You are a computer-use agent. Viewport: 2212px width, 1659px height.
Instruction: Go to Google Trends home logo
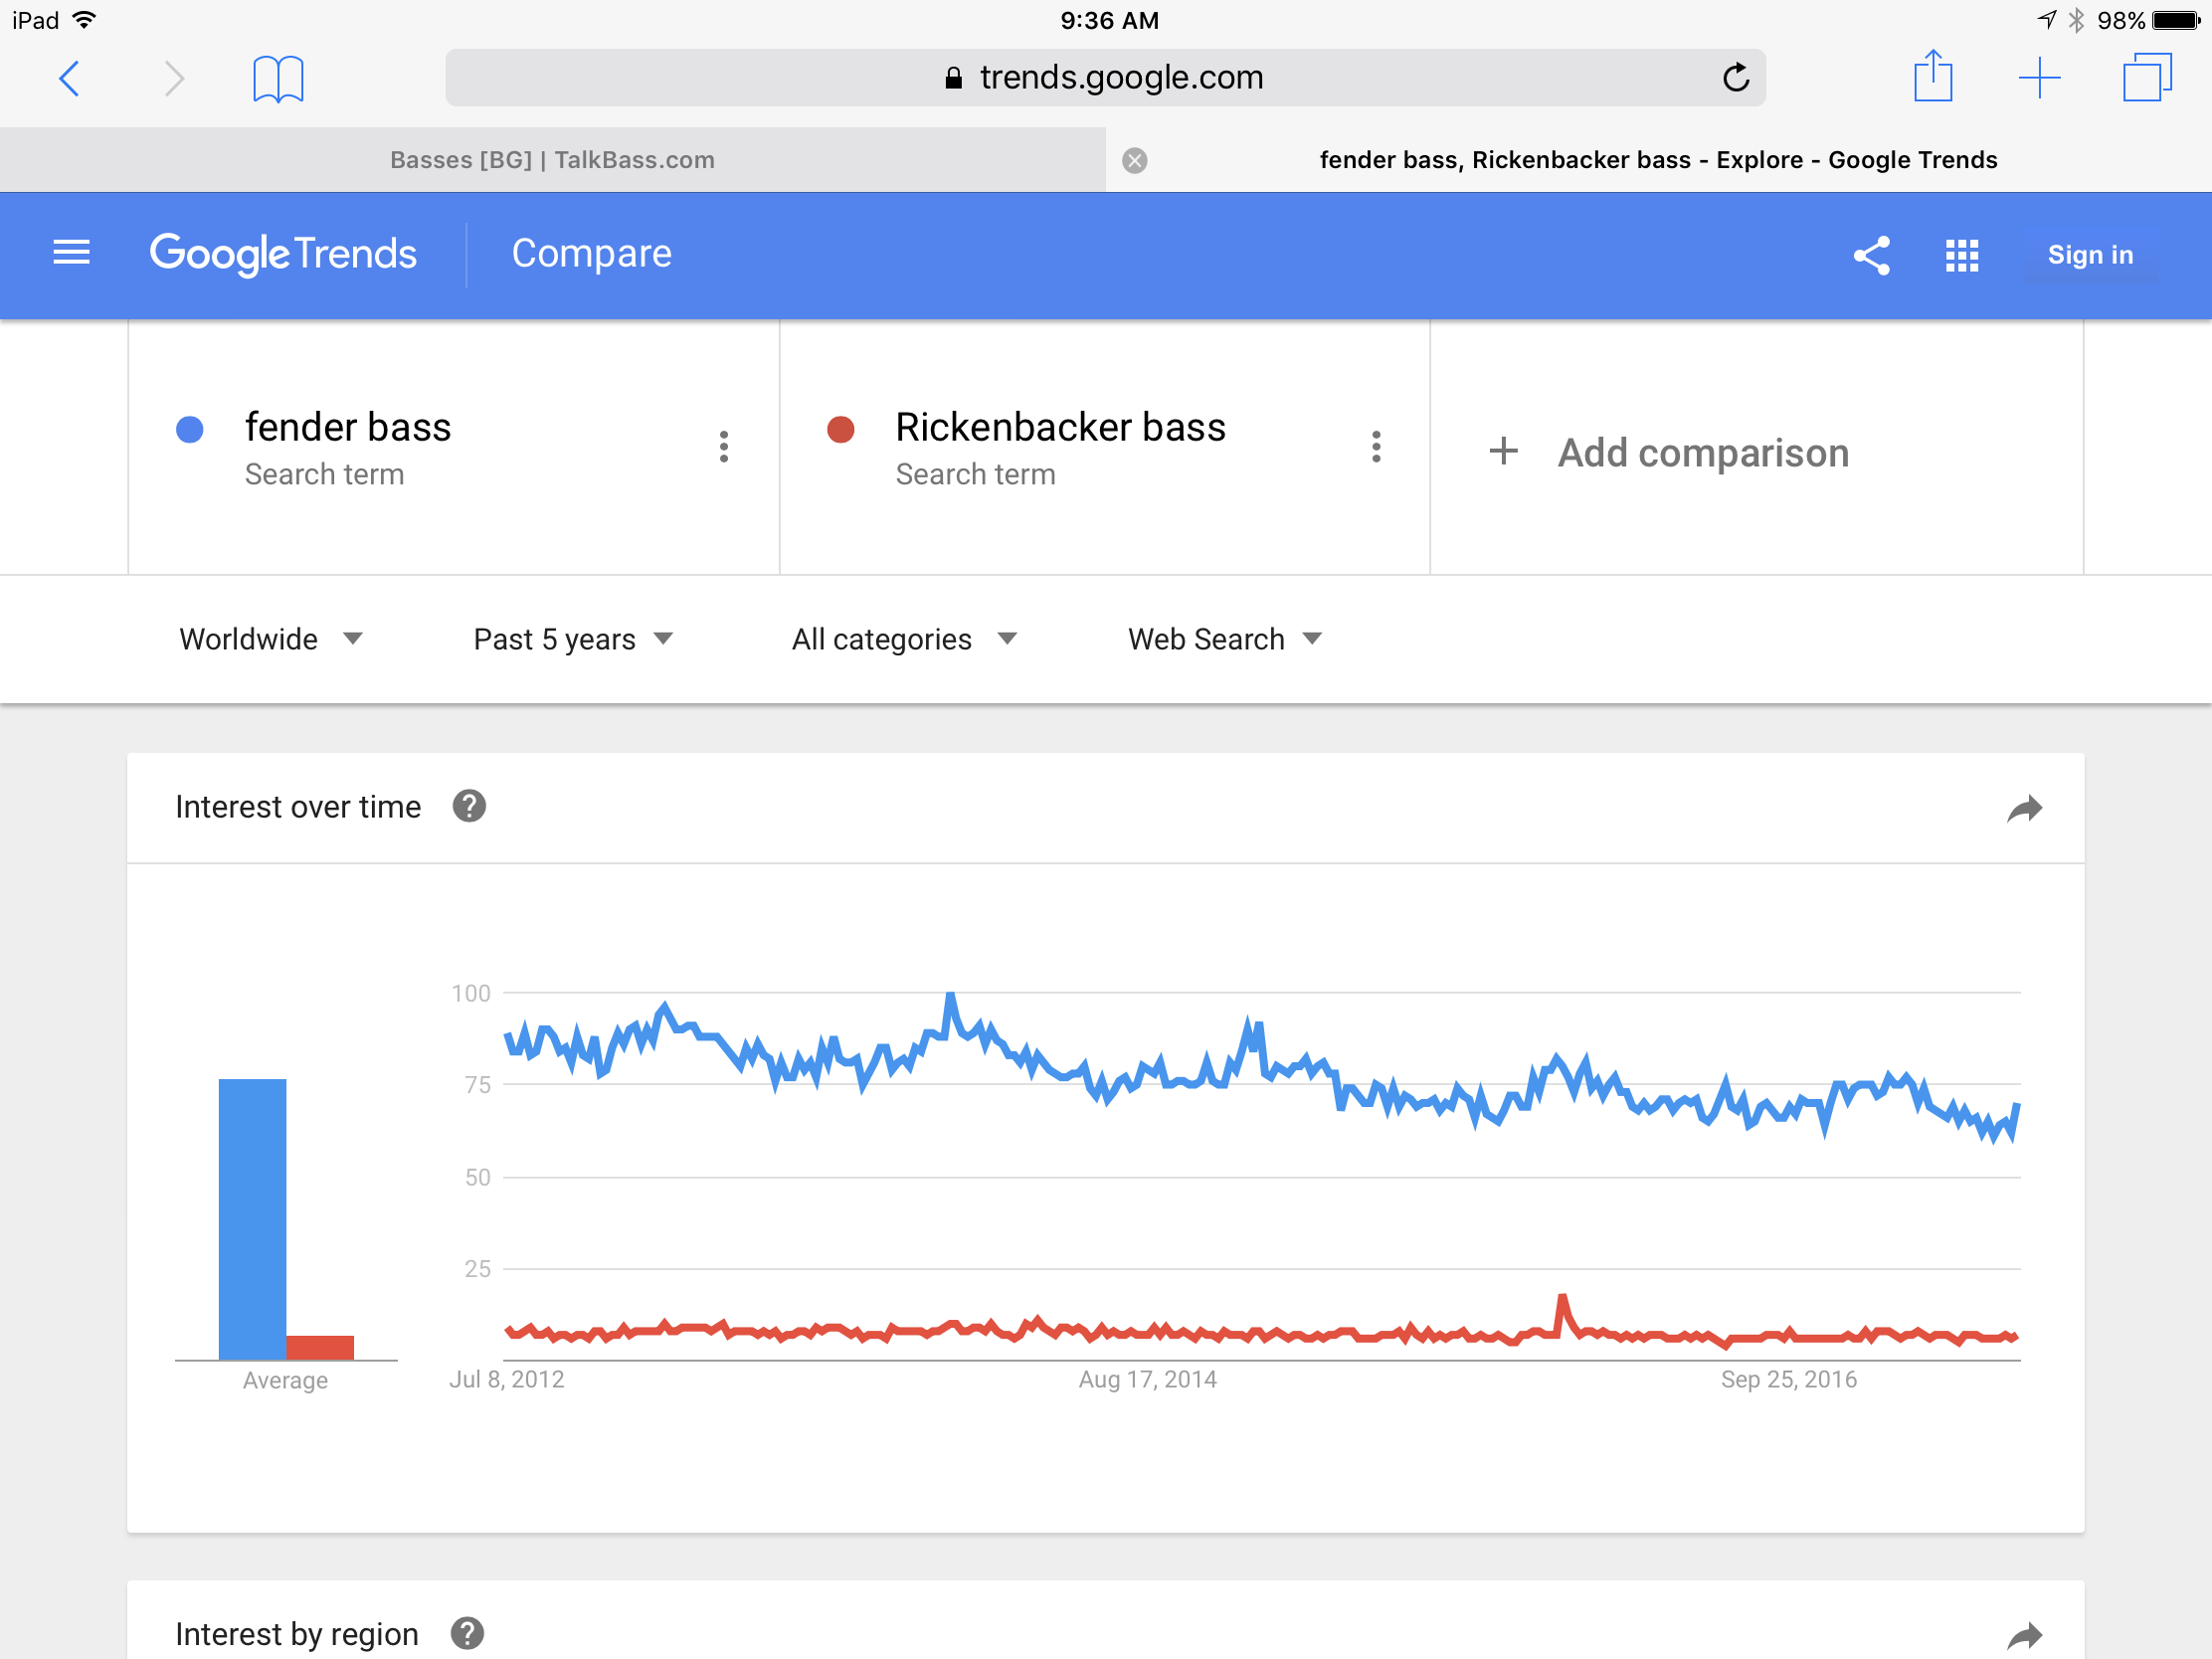coord(283,254)
